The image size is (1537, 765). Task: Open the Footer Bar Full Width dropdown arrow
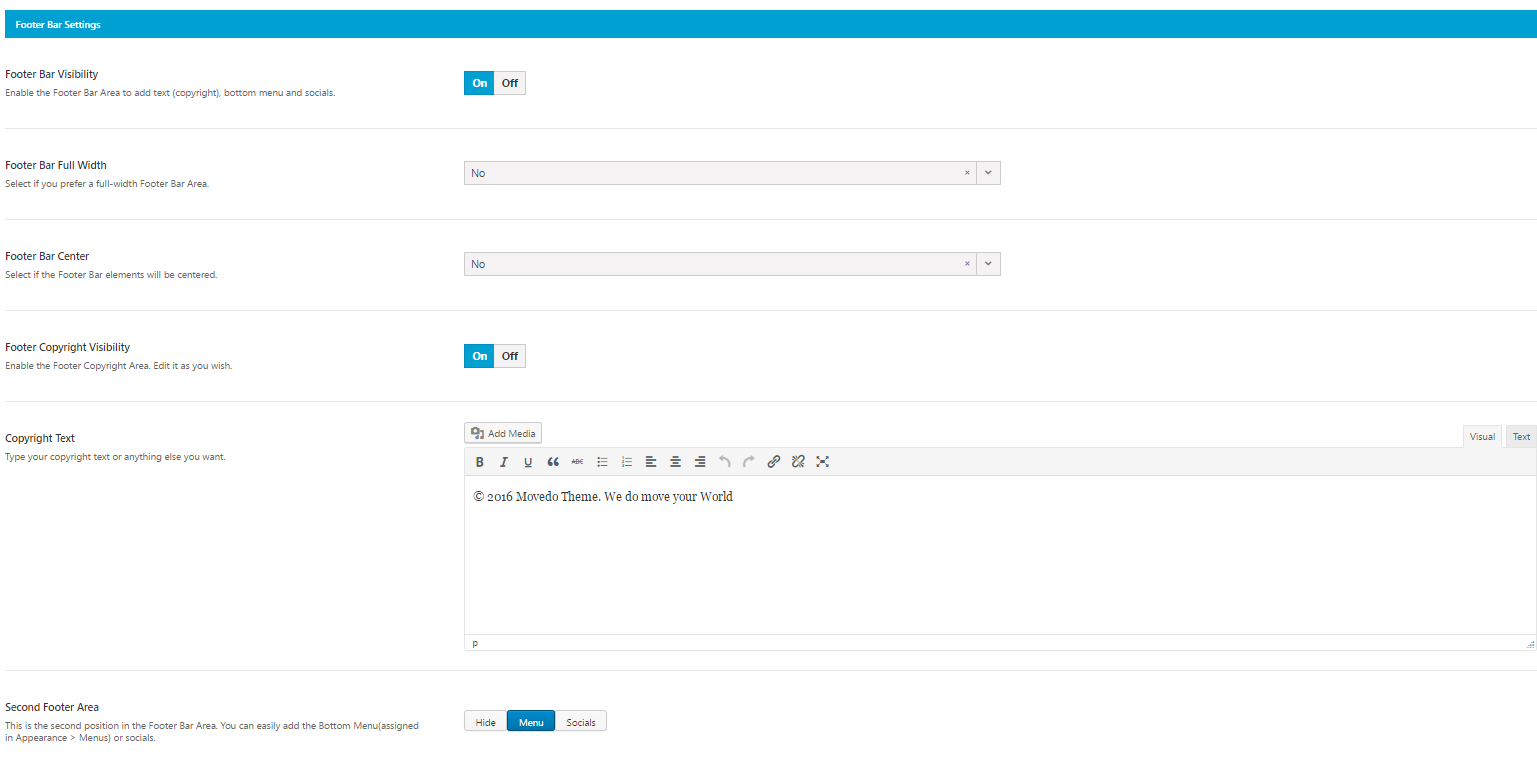pyautogui.click(x=988, y=173)
